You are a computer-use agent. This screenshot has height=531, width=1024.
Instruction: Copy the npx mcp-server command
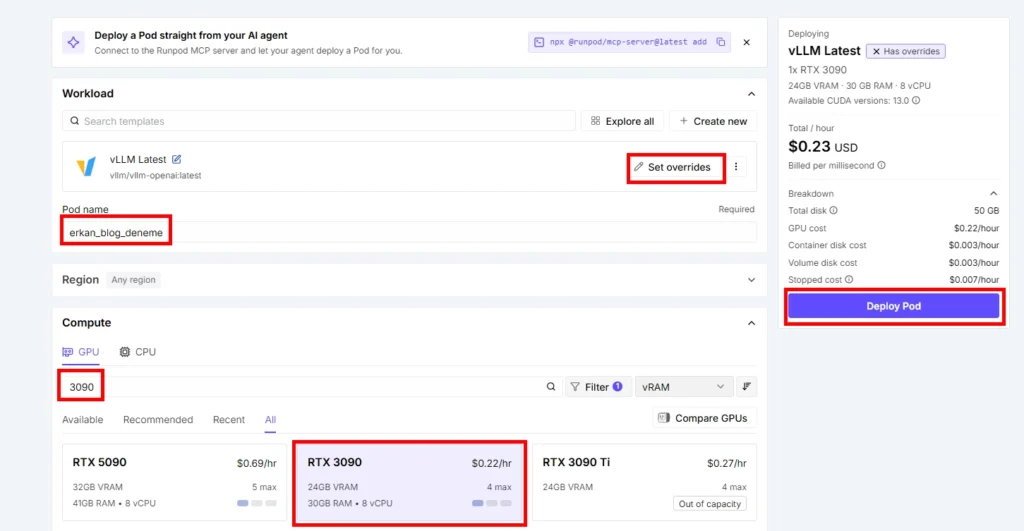[x=720, y=42]
